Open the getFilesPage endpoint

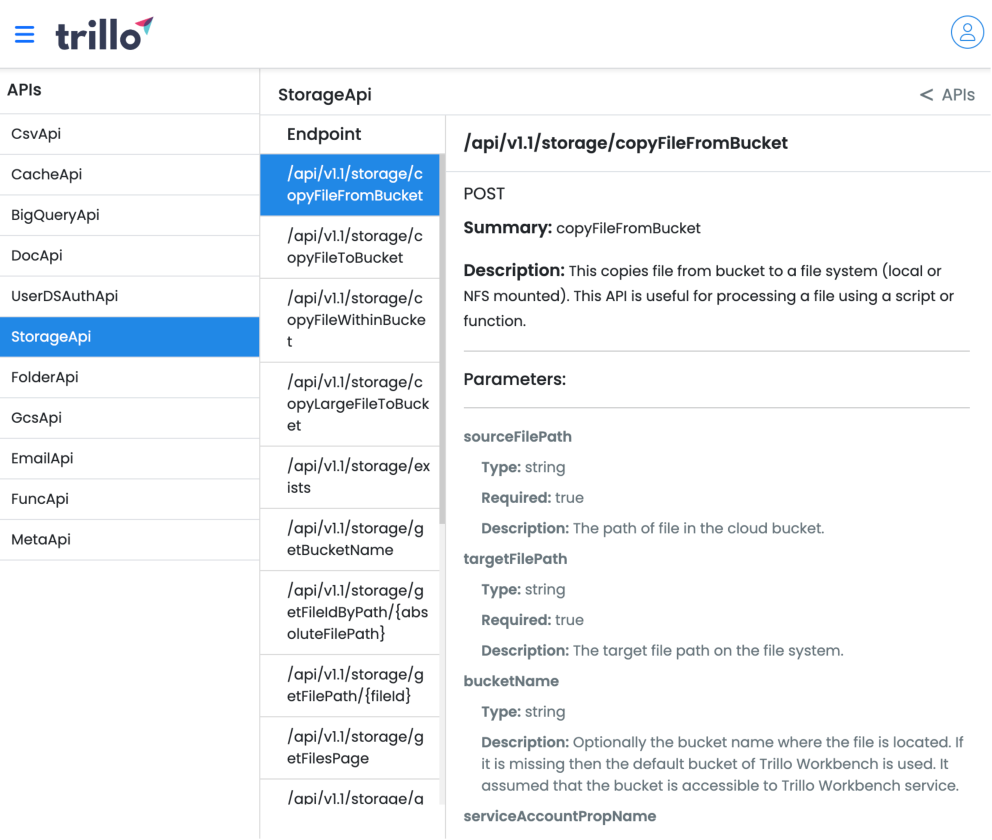coord(350,748)
